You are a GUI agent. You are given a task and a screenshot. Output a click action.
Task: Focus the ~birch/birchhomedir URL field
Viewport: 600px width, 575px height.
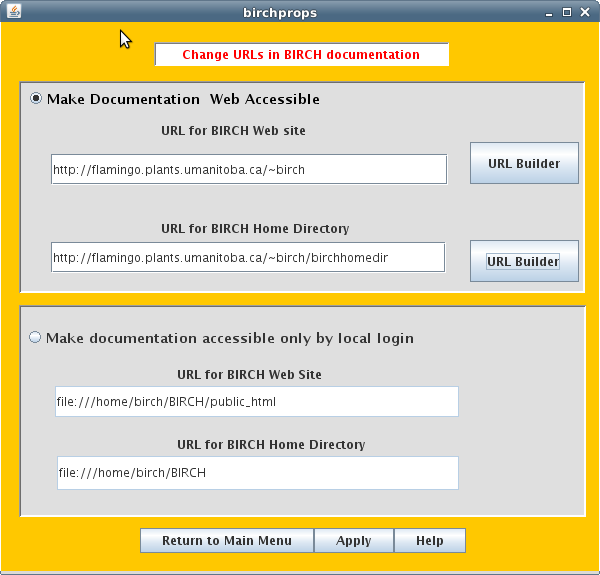(x=247, y=258)
